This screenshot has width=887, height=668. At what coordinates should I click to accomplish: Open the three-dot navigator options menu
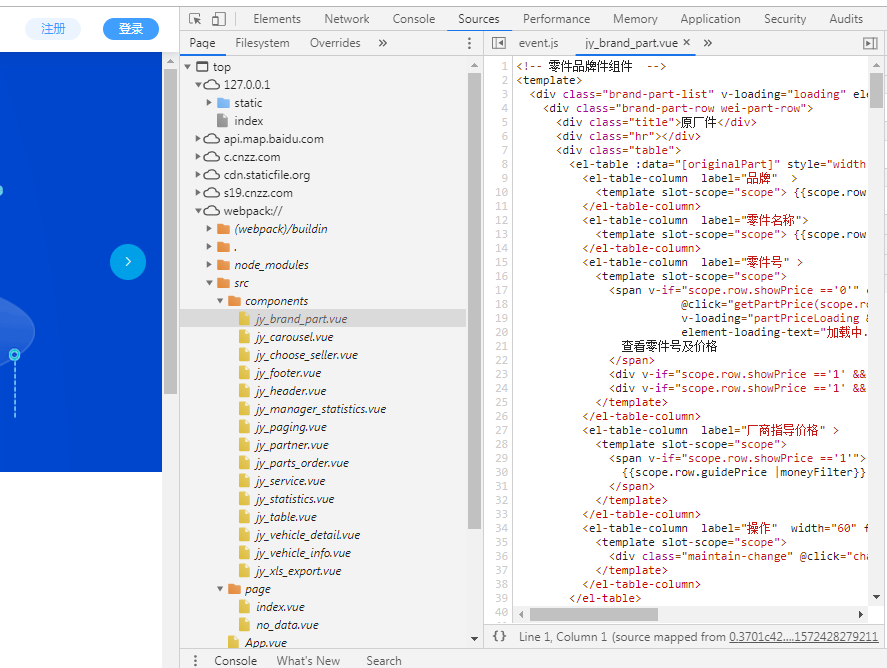pos(469,44)
